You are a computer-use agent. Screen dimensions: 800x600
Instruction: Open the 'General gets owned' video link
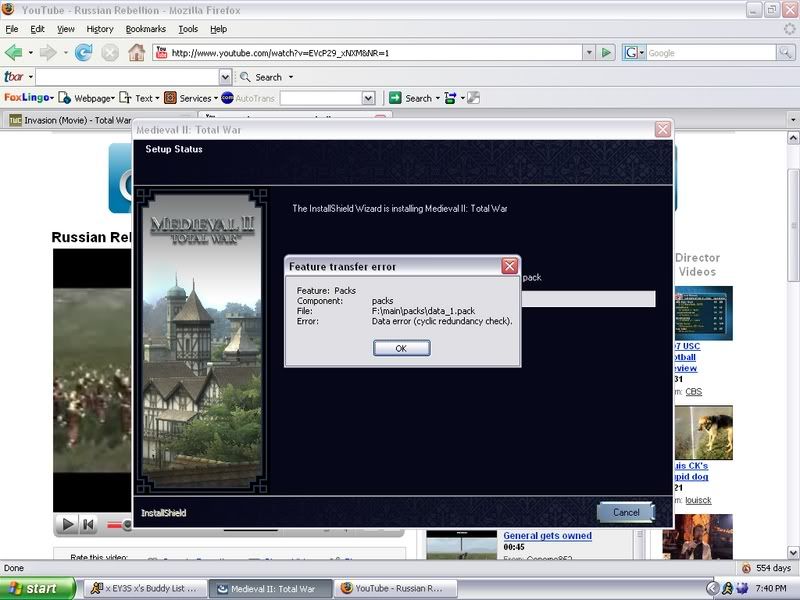[x=547, y=535]
